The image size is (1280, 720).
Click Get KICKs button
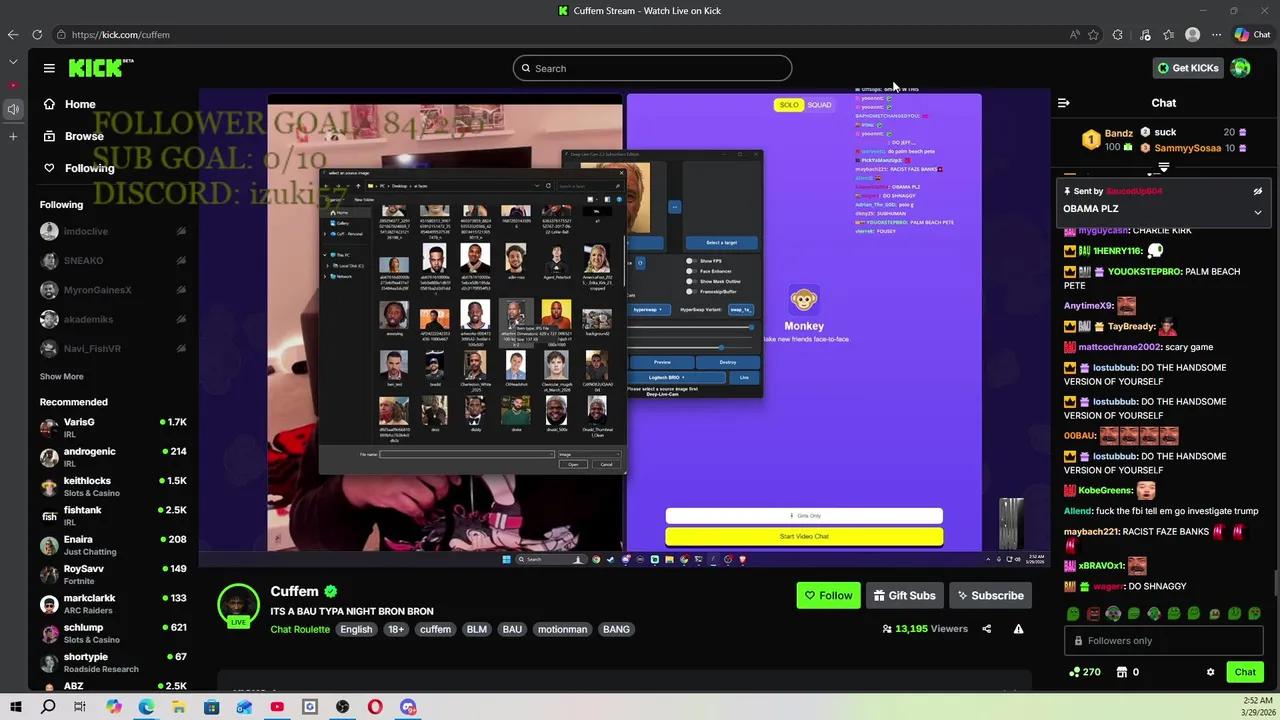(1188, 68)
